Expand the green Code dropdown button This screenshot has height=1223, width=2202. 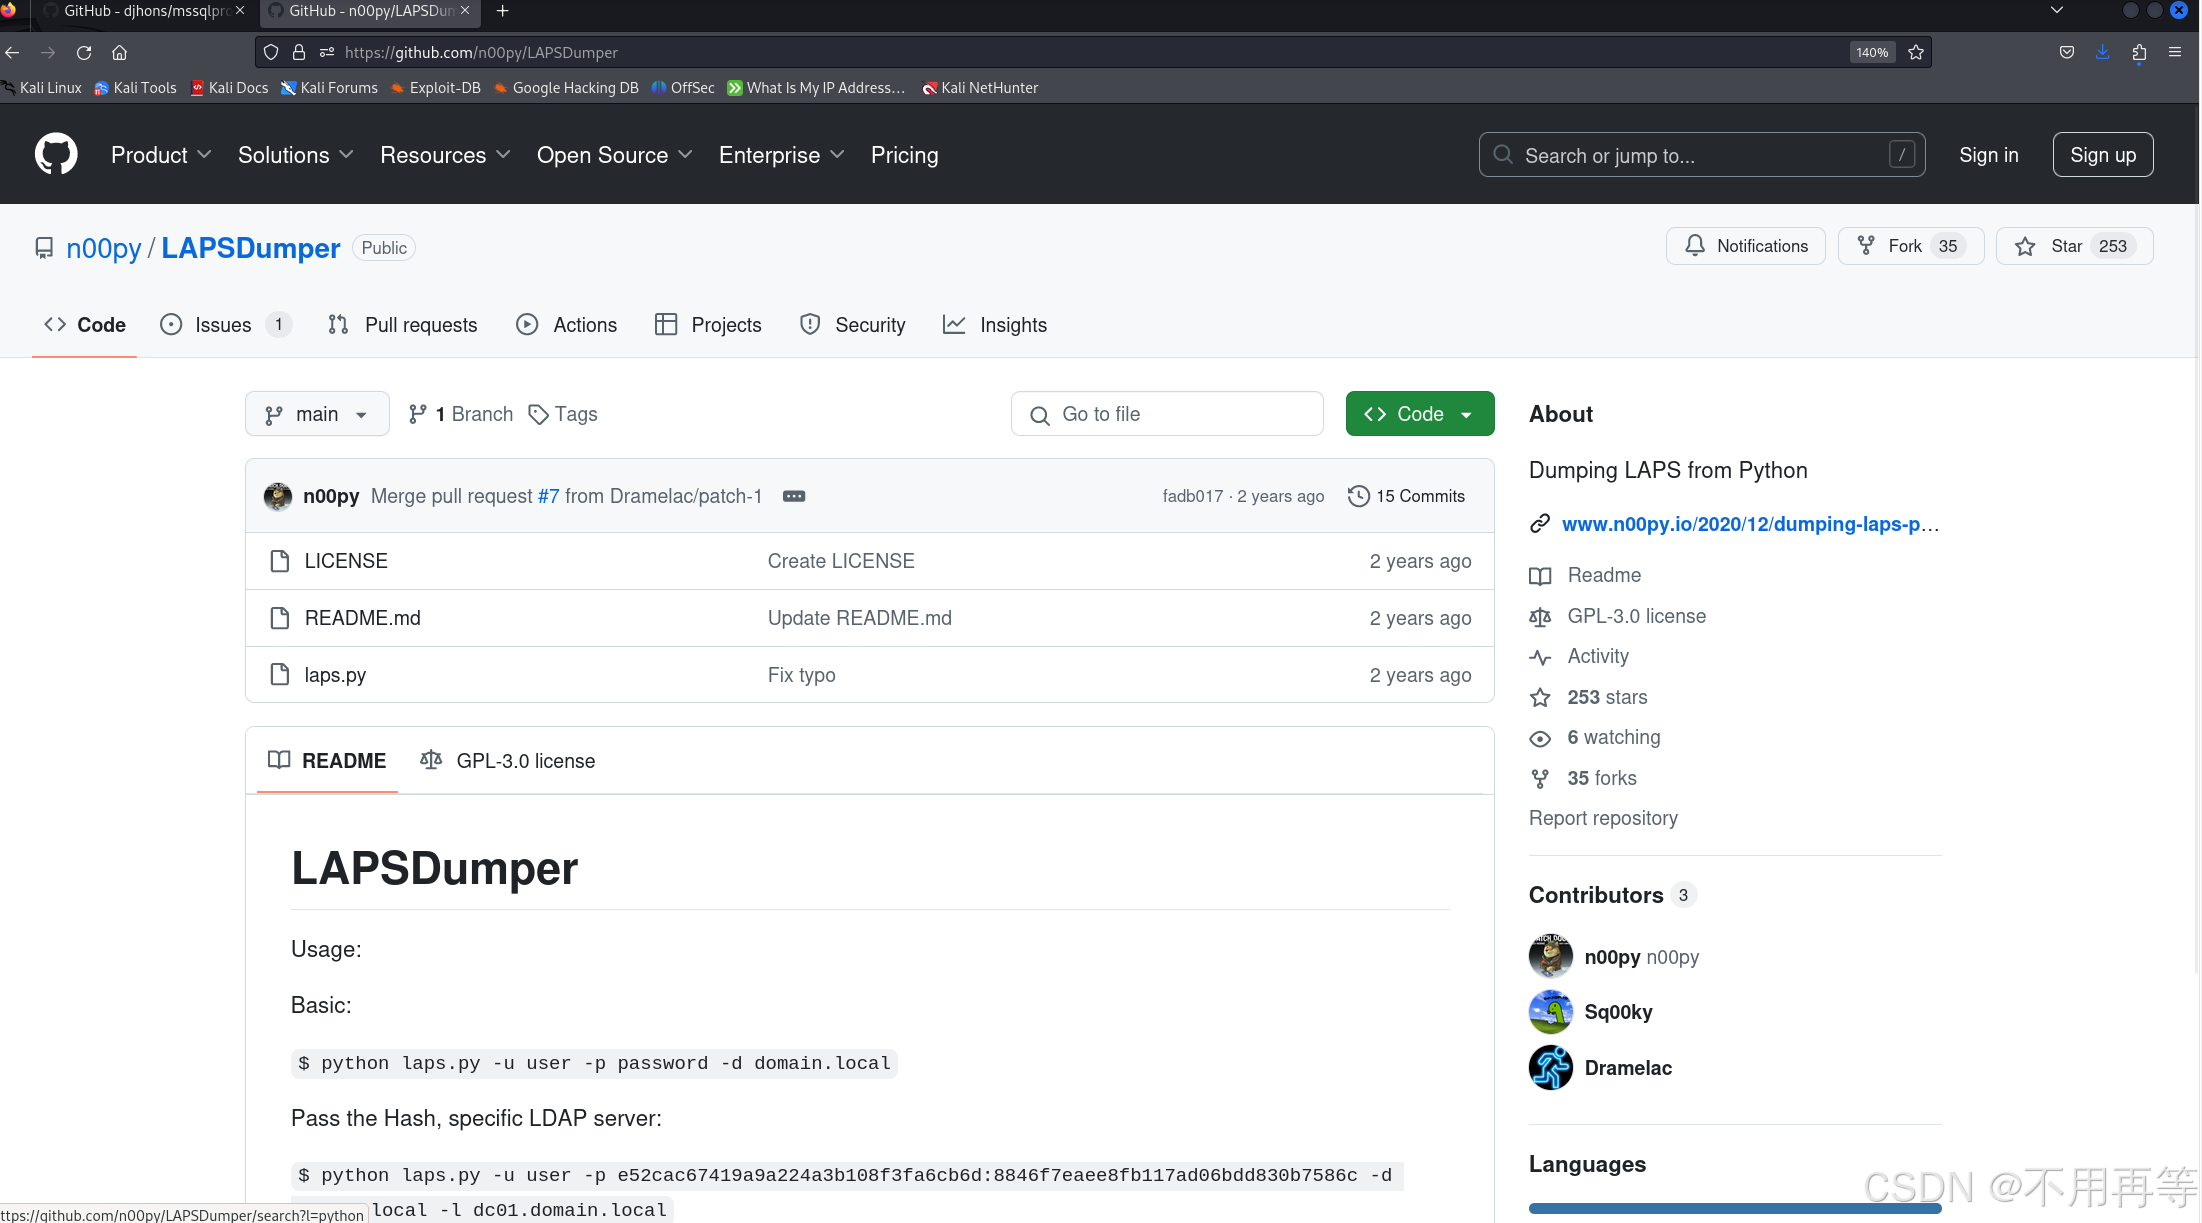pyautogui.click(x=1419, y=414)
